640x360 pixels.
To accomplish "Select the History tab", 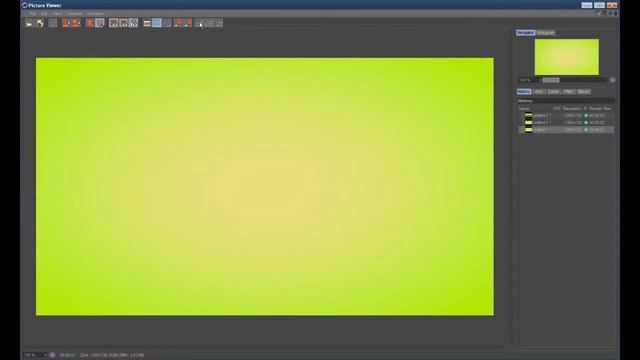I will tap(524, 91).
